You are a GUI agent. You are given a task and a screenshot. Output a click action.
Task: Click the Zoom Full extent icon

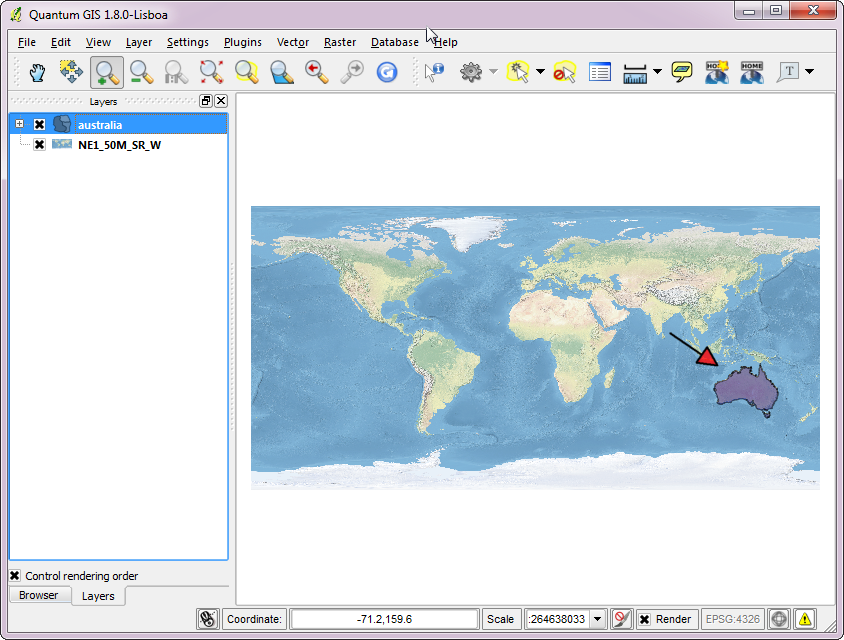tap(211, 72)
